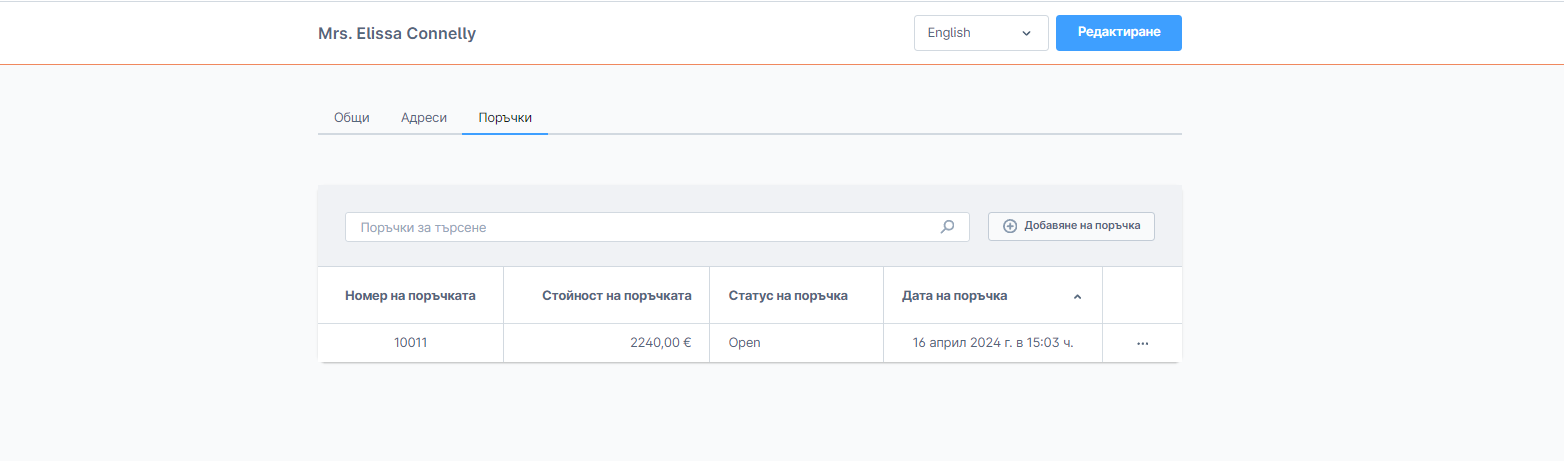Open the English language dropdown

coord(980,33)
